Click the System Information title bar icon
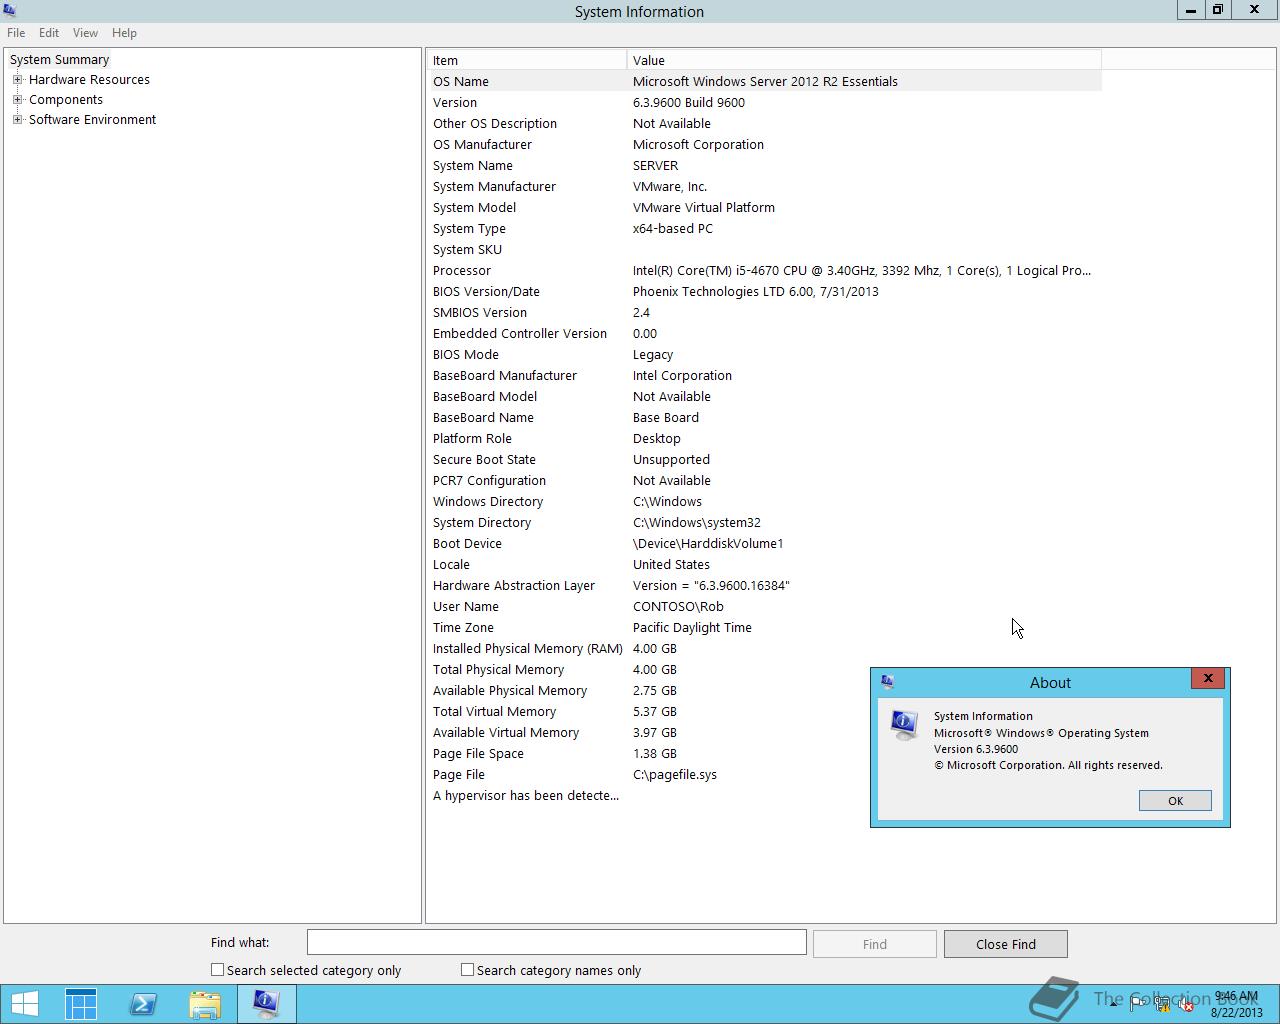The image size is (1280, 1024). 9,11
